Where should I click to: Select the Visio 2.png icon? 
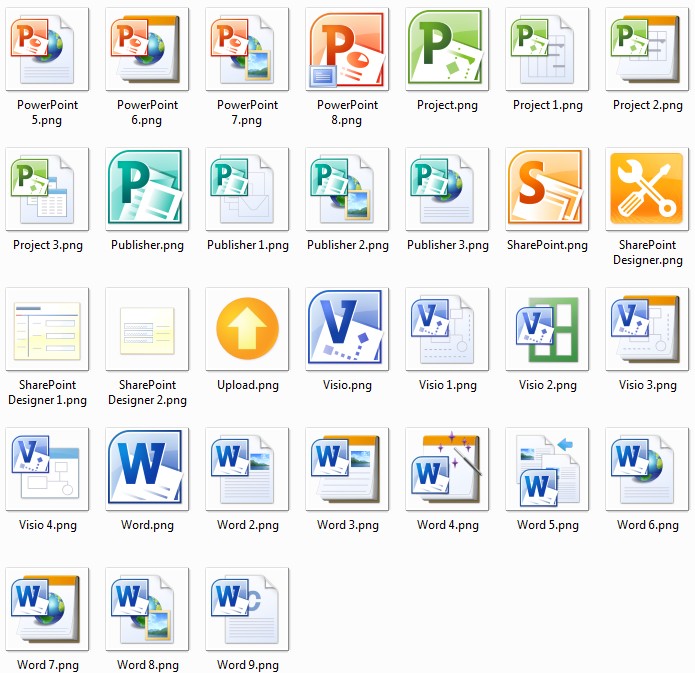click(x=547, y=329)
